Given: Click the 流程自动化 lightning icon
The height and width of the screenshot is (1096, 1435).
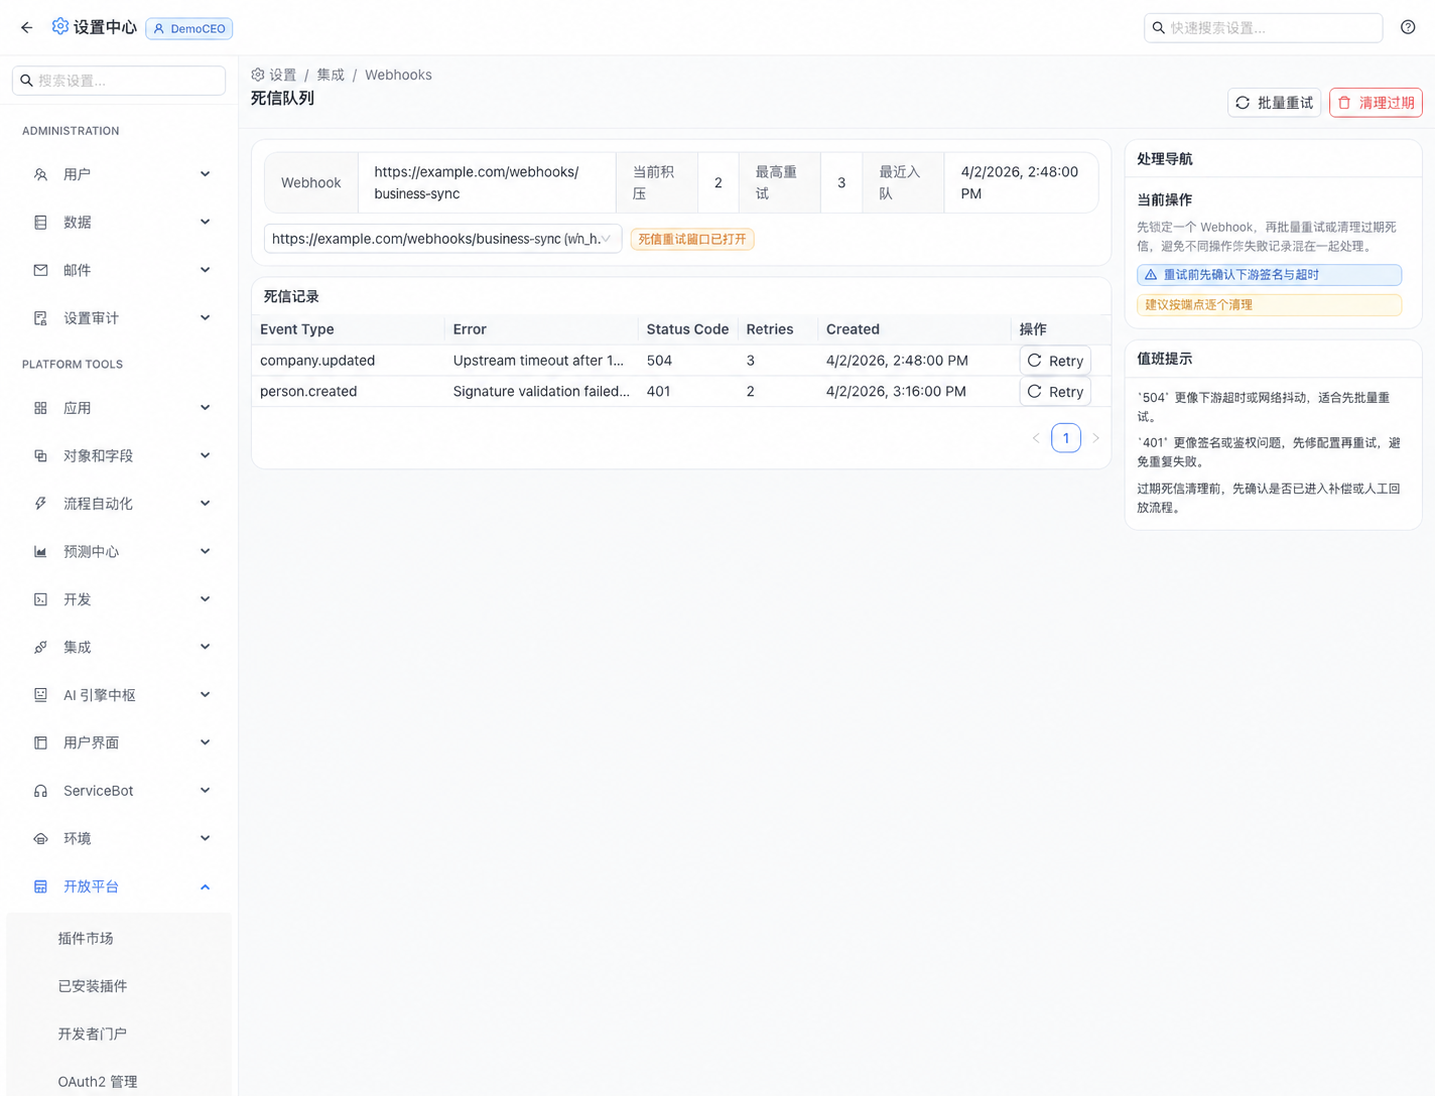Looking at the screenshot, I should coord(41,504).
